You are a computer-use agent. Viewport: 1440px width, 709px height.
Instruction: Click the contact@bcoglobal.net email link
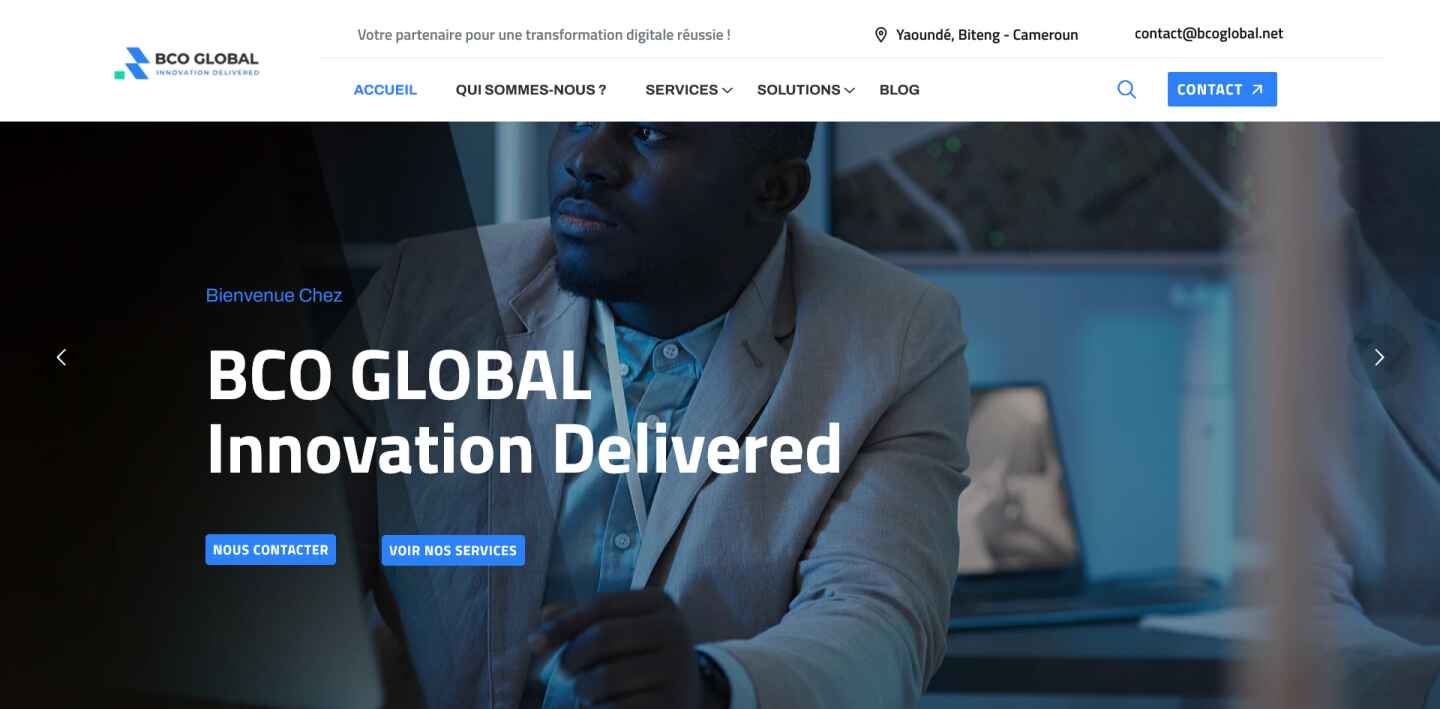(1208, 33)
